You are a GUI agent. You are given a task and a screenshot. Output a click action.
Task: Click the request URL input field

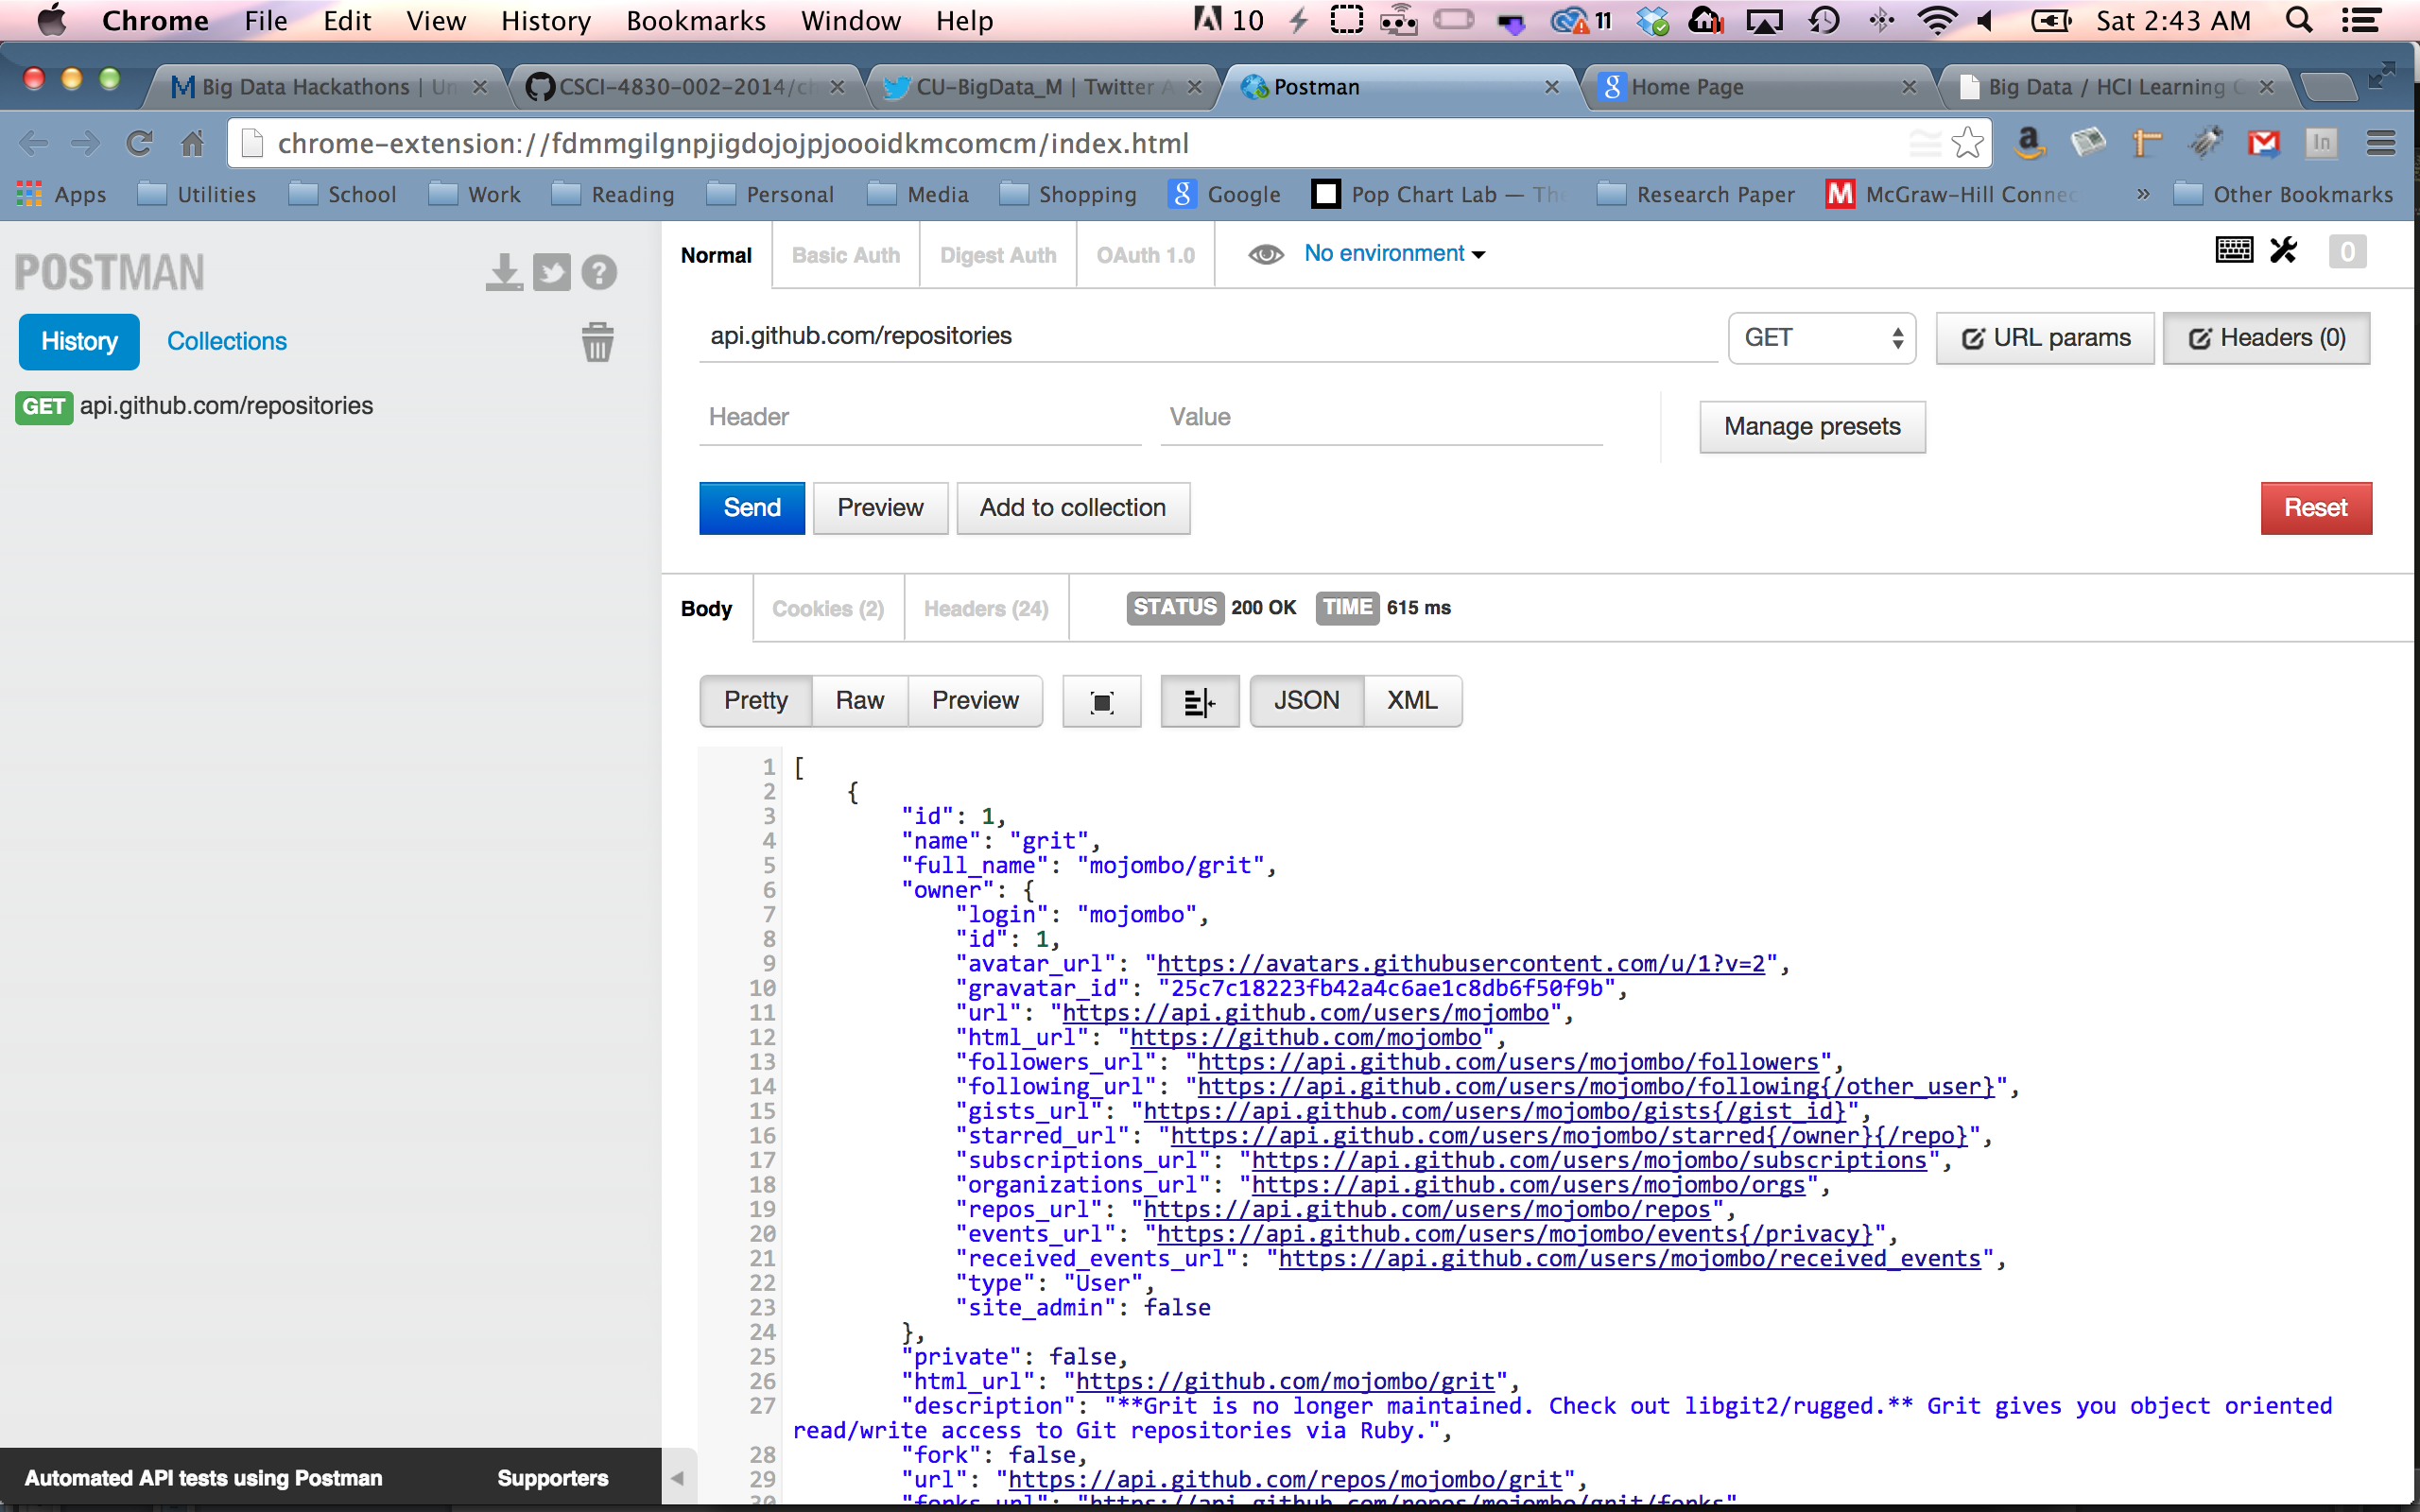click(1208, 337)
